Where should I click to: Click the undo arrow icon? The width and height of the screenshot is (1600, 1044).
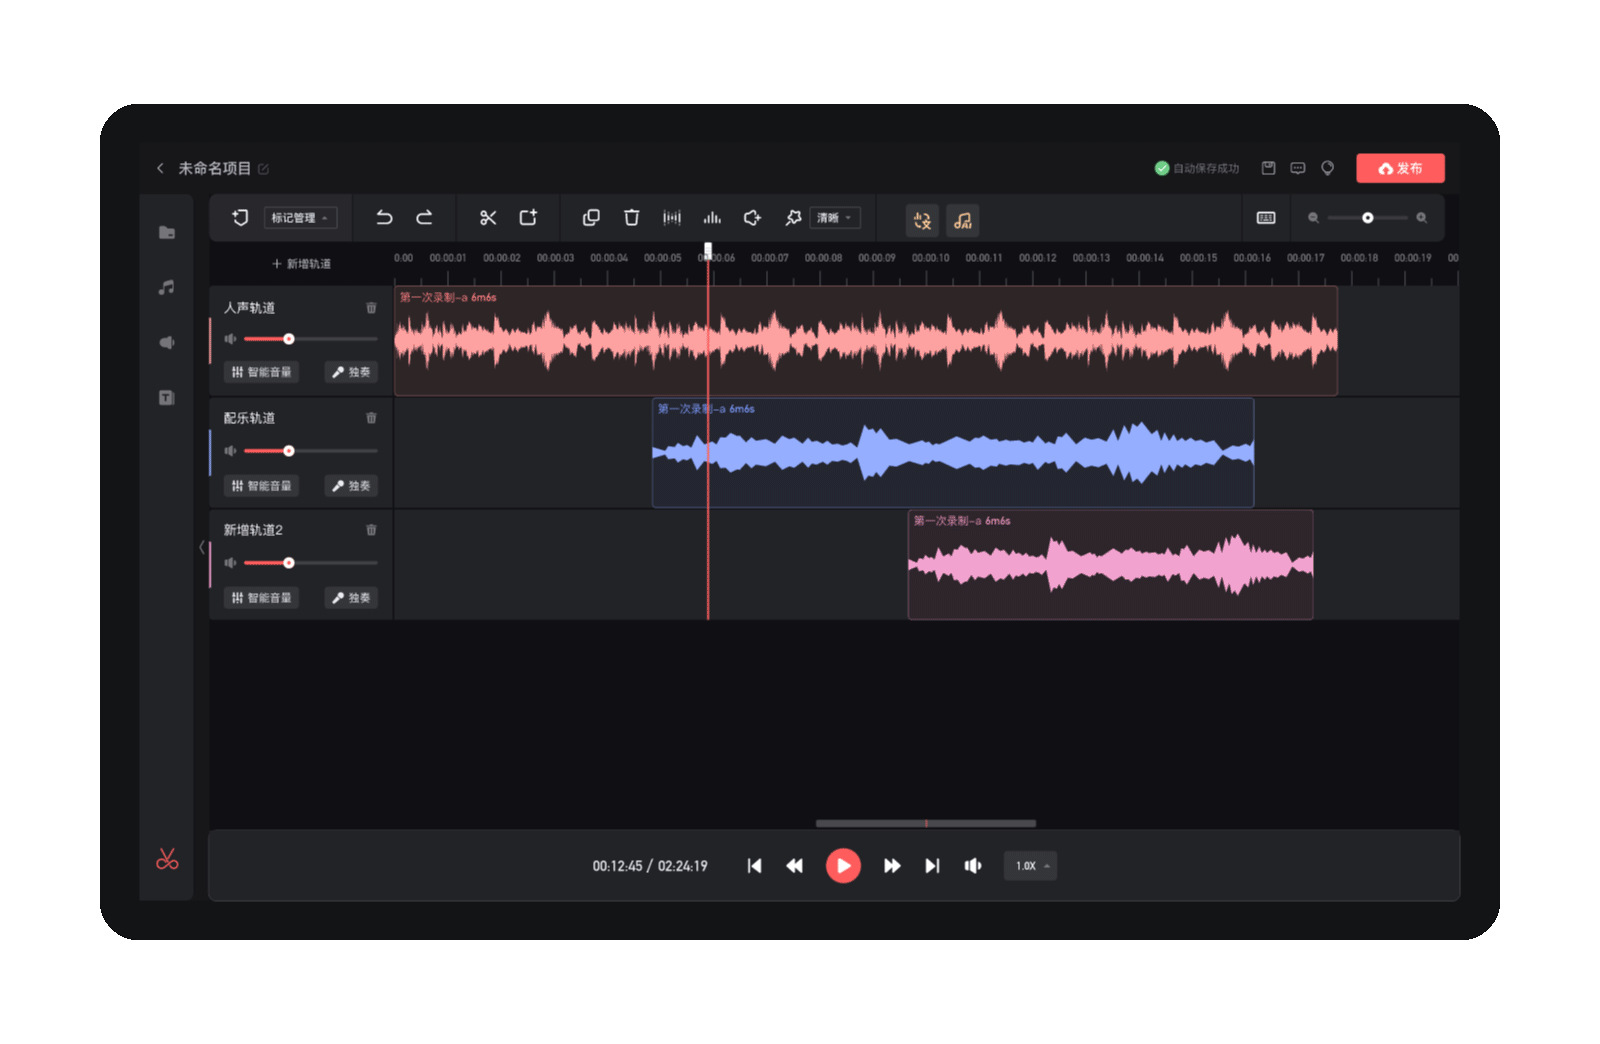(x=384, y=218)
